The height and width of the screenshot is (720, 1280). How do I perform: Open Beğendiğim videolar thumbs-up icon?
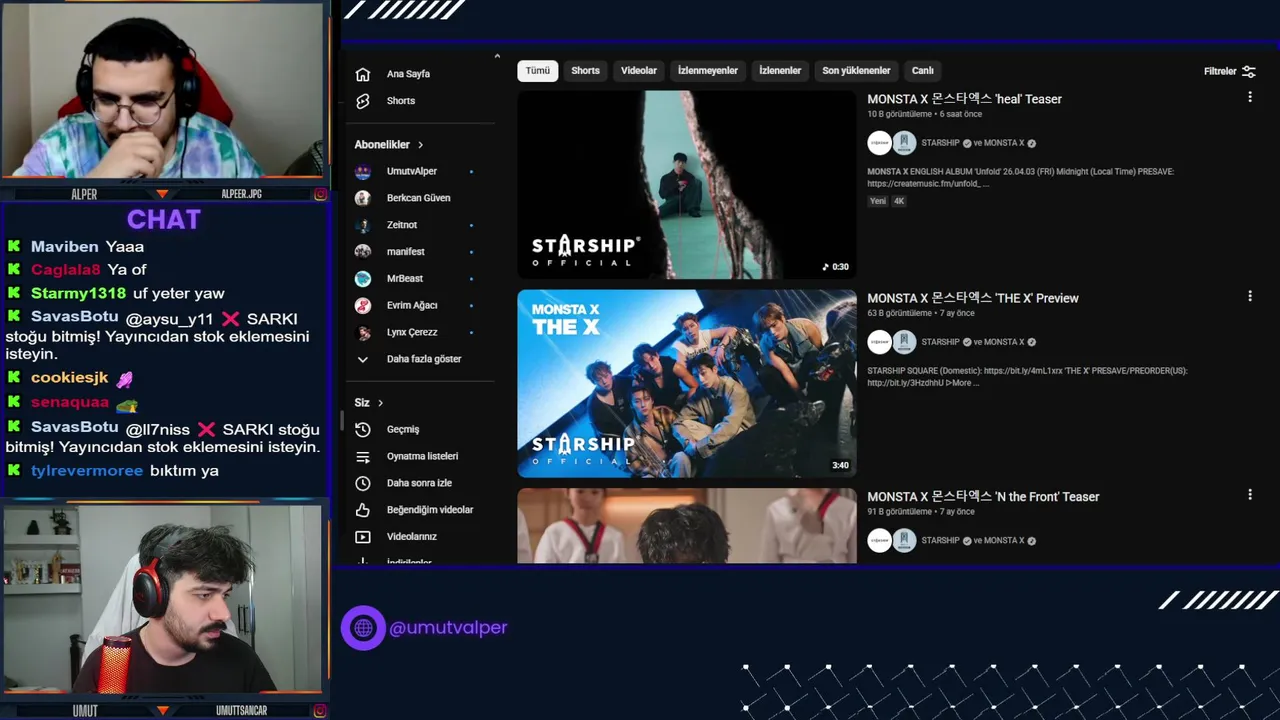pyautogui.click(x=363, y=510)
